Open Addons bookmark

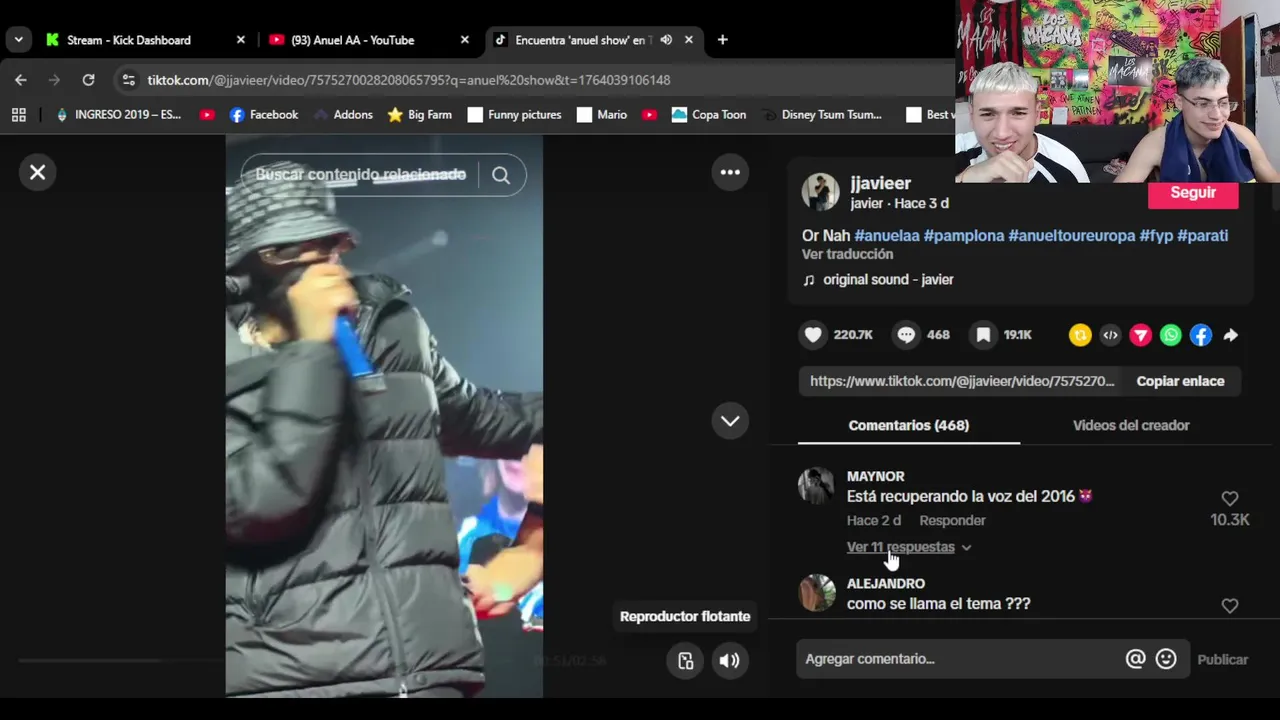coord(342,115)
